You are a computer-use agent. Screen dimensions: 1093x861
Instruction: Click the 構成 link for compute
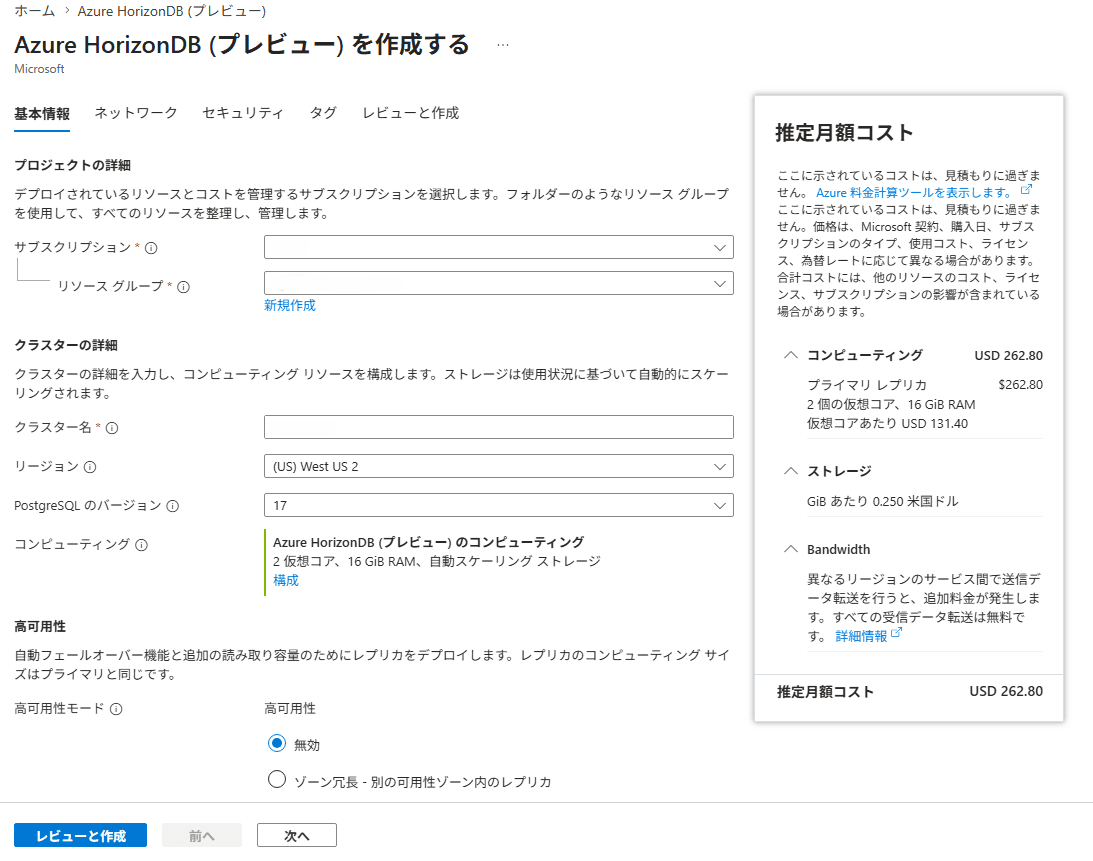click(286, 580)
